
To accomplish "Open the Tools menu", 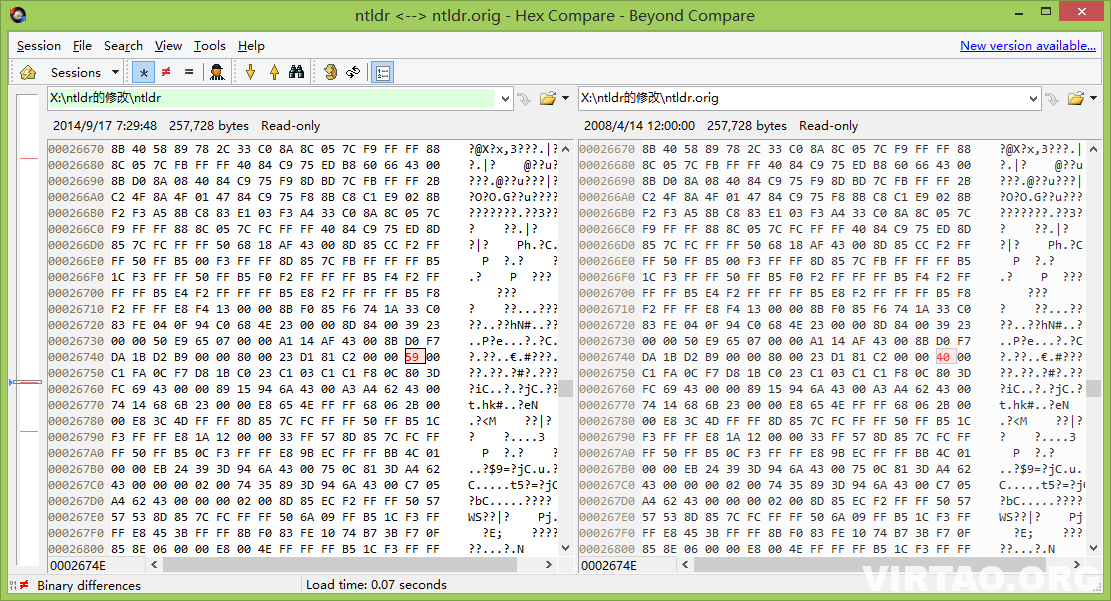I will pos(210,45).
